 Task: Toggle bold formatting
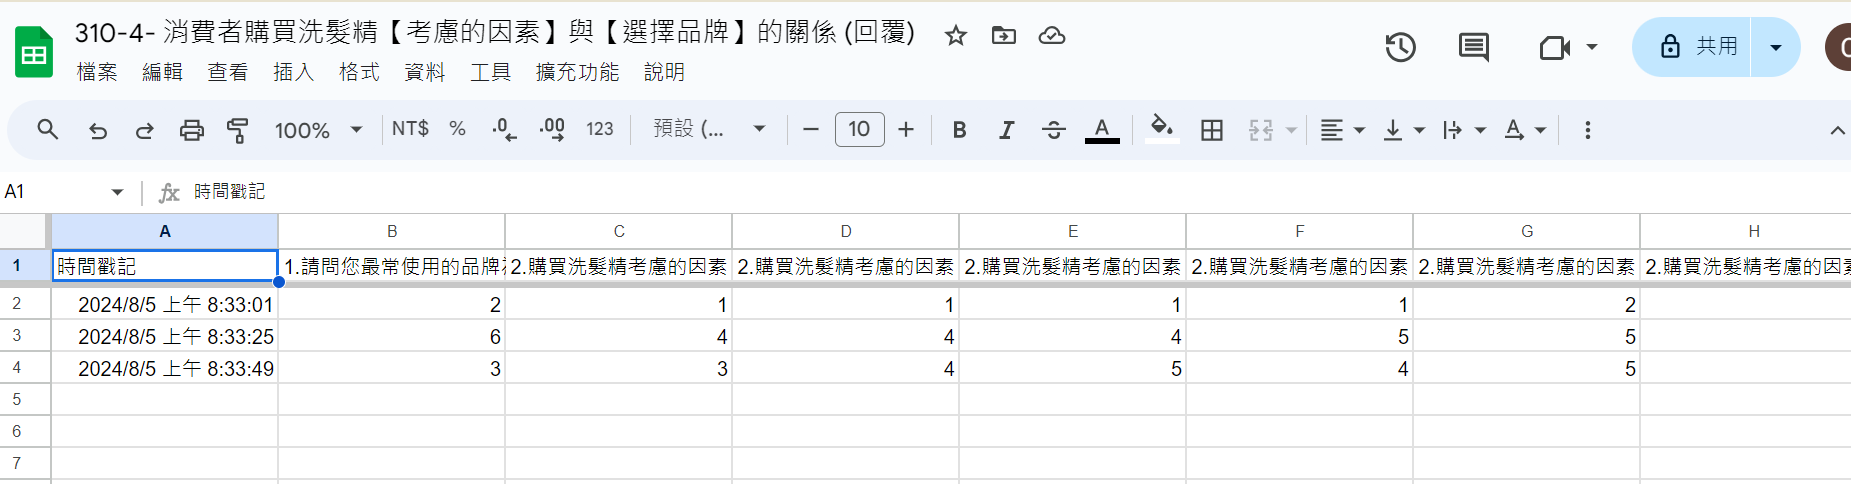pos(959,130)
